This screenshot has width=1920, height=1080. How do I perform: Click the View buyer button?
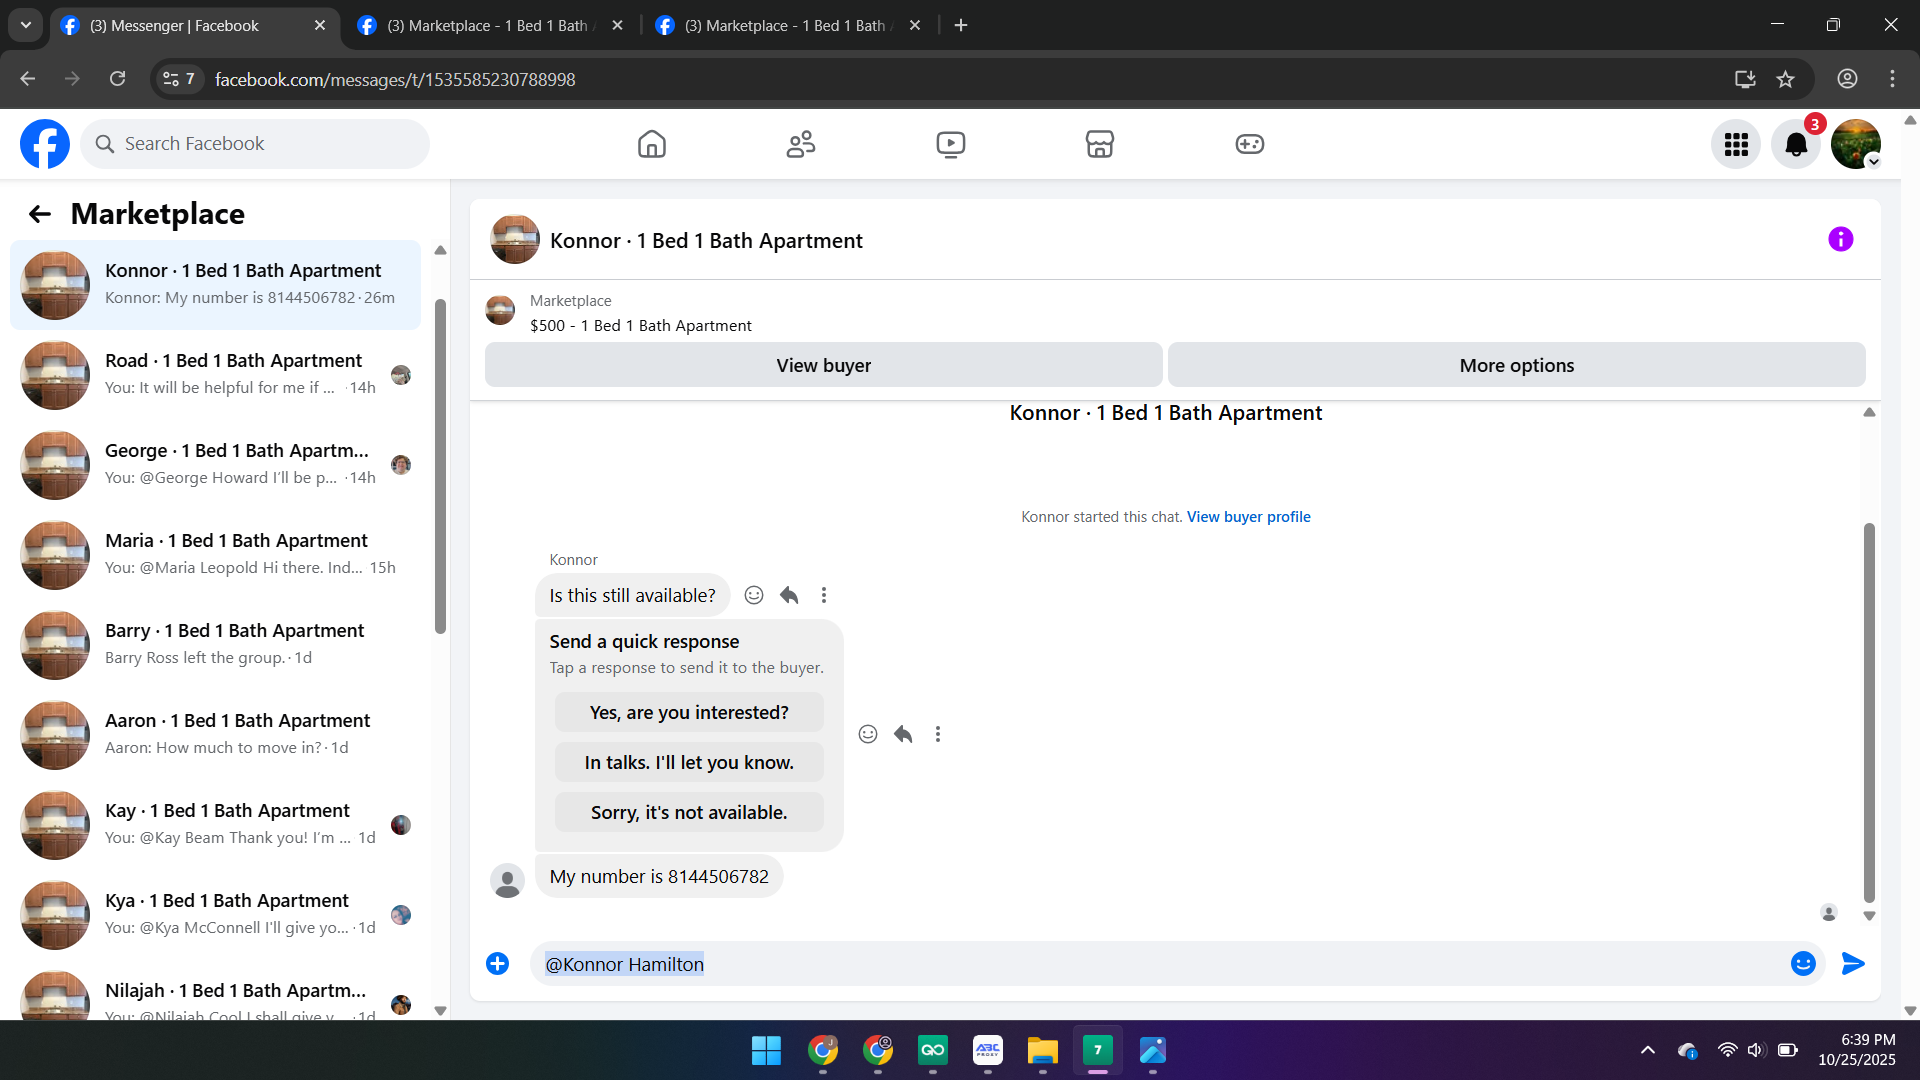823,365
